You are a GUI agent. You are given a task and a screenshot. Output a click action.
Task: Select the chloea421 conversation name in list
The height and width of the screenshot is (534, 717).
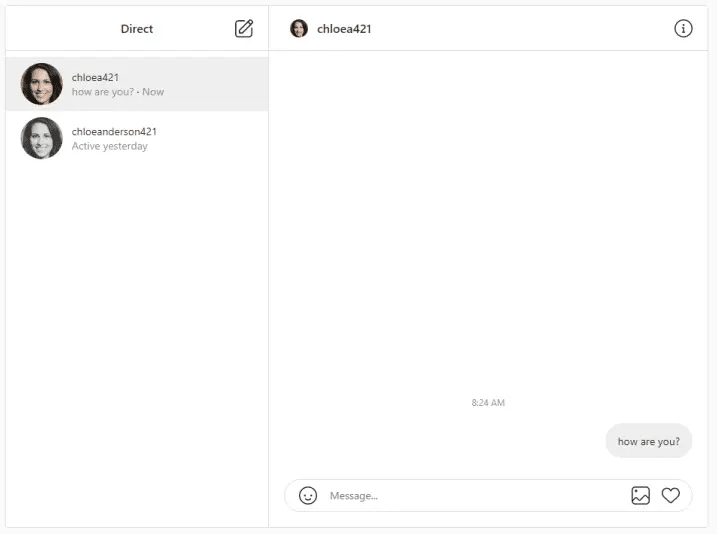tap(95, 77)
